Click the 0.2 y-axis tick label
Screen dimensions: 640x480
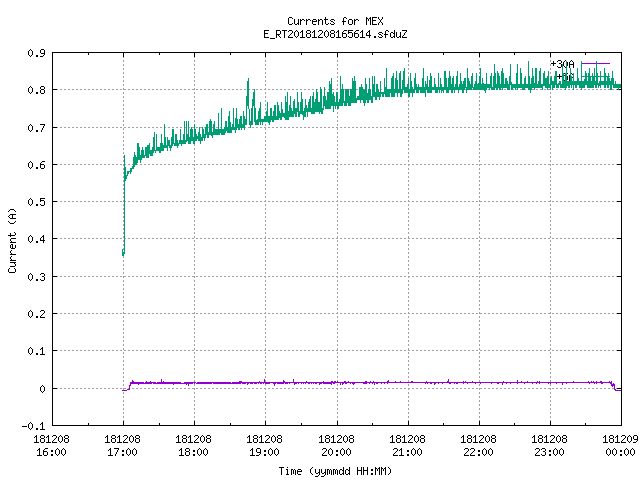(36, 314)
